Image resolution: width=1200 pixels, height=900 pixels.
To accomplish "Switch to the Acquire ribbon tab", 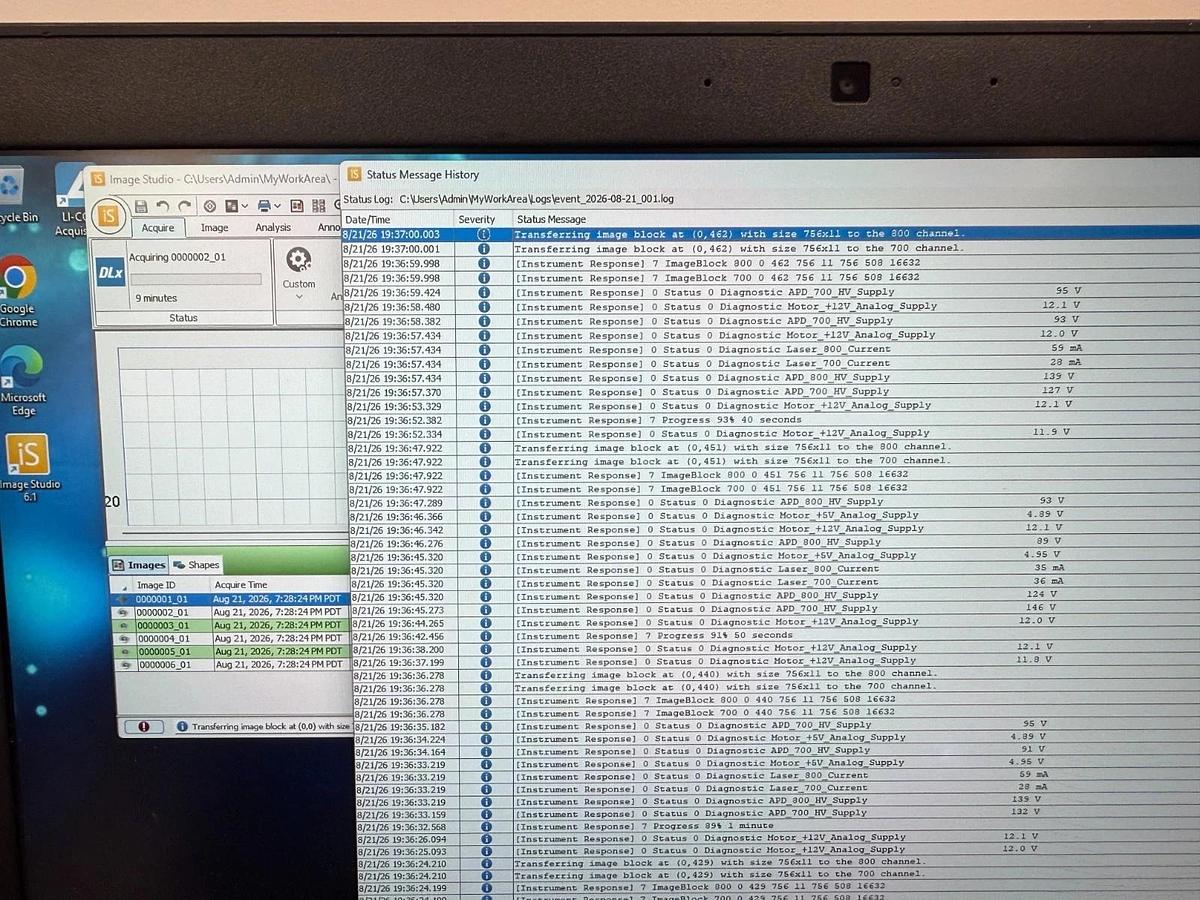I will (157, 228).
